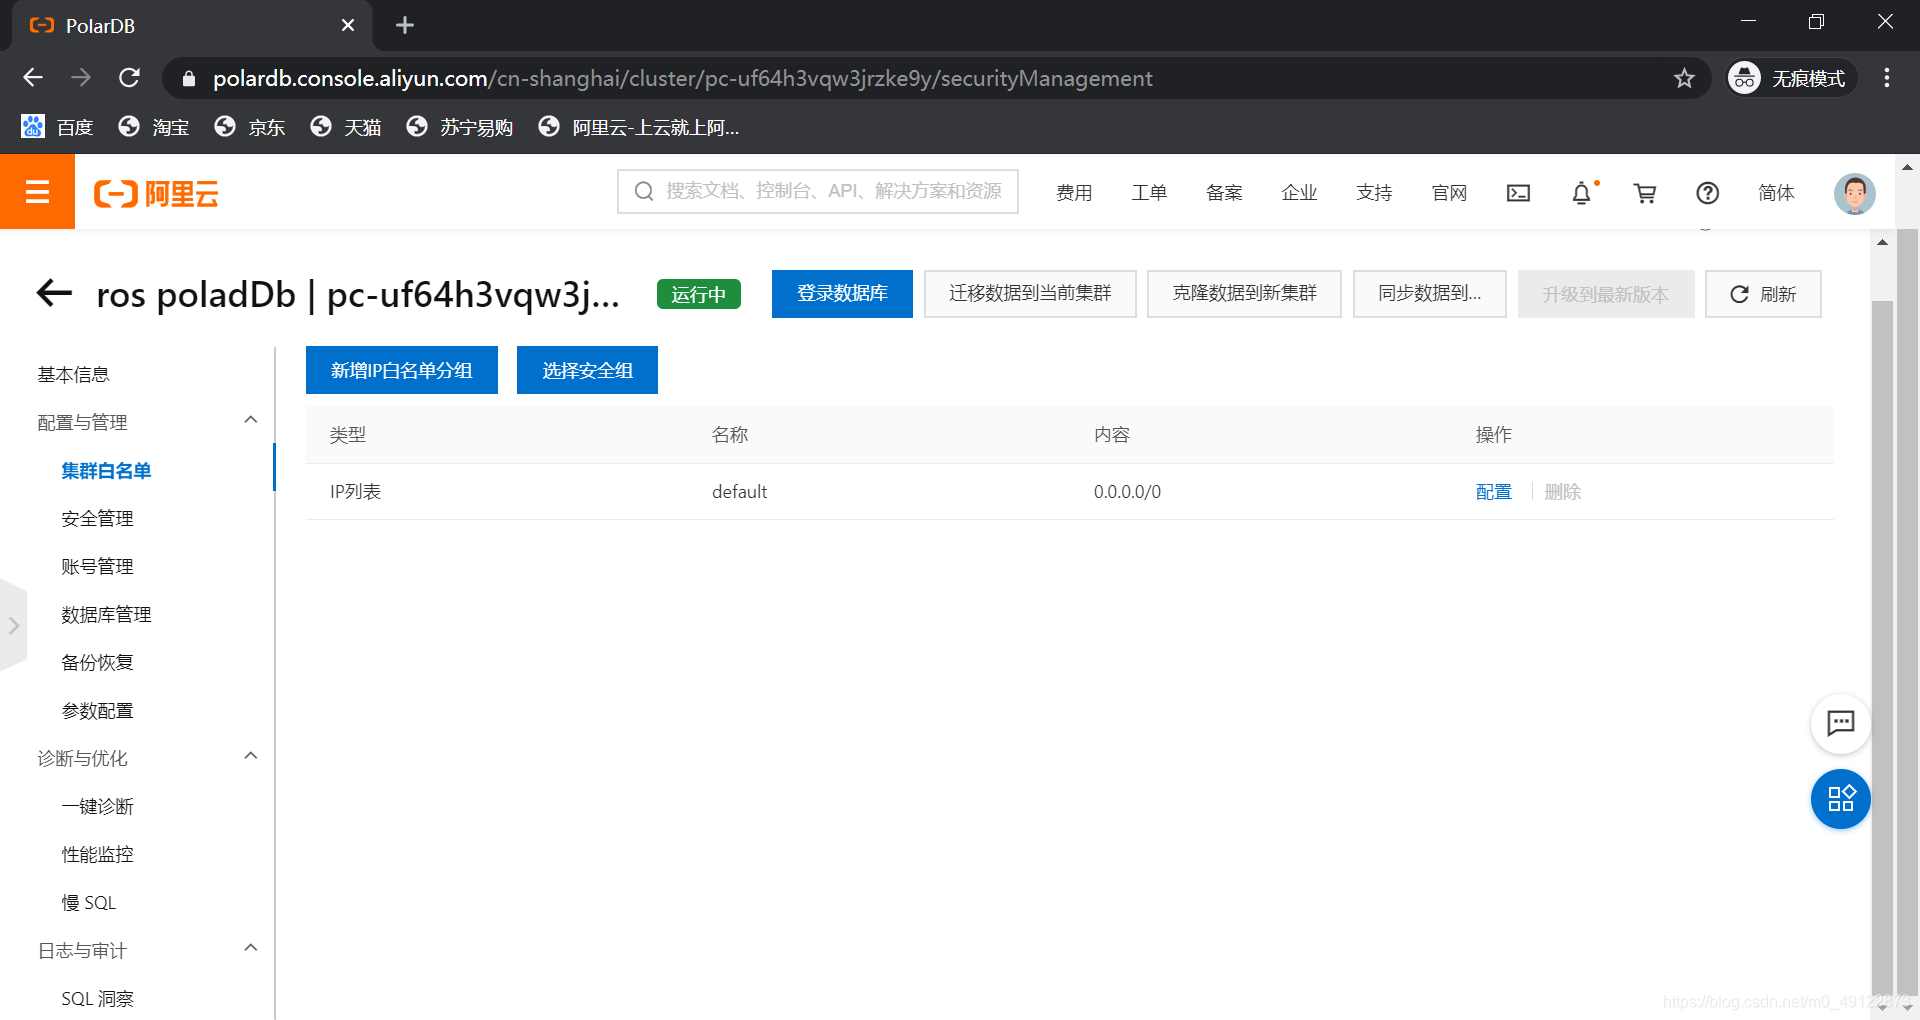Click the console search field
The width and height of the screenshot is (1920, 1020).
(818, 191)
